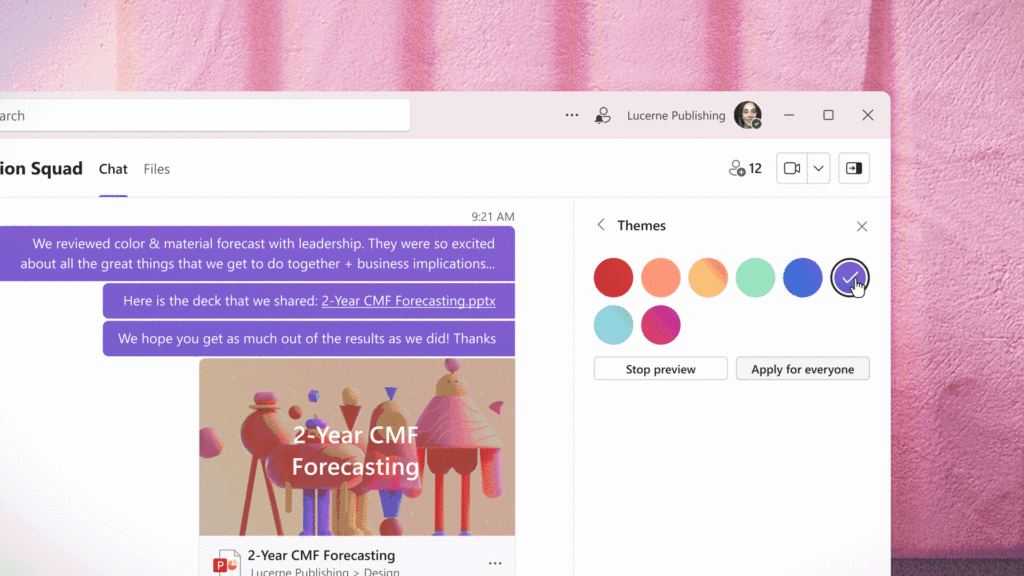Screen dimensions: 1024x576
Task: Open the 2-Year CMF Forecasting.pptx link
Action: click(407, 300)
